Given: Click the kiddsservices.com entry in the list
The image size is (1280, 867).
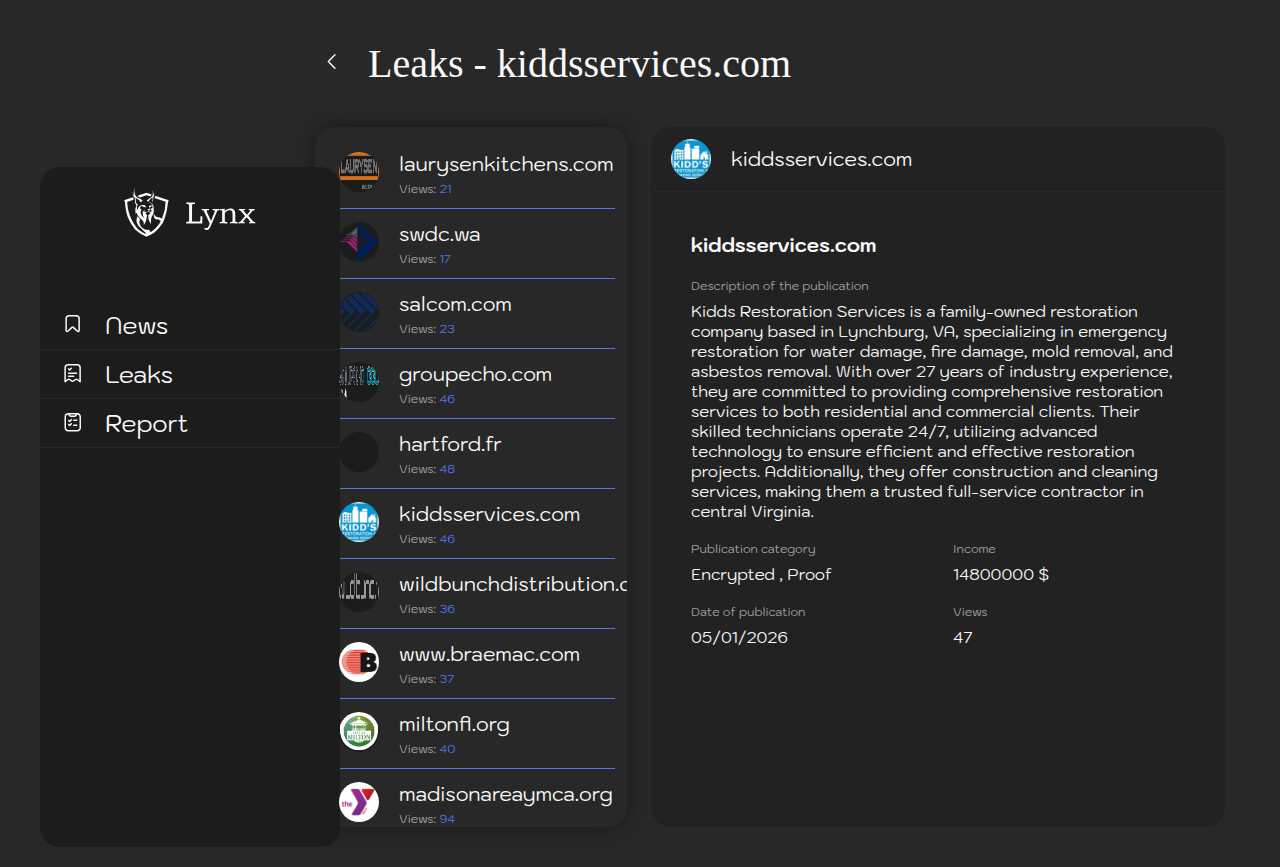Looking at the screenshot, I should [x=489, y=515].
